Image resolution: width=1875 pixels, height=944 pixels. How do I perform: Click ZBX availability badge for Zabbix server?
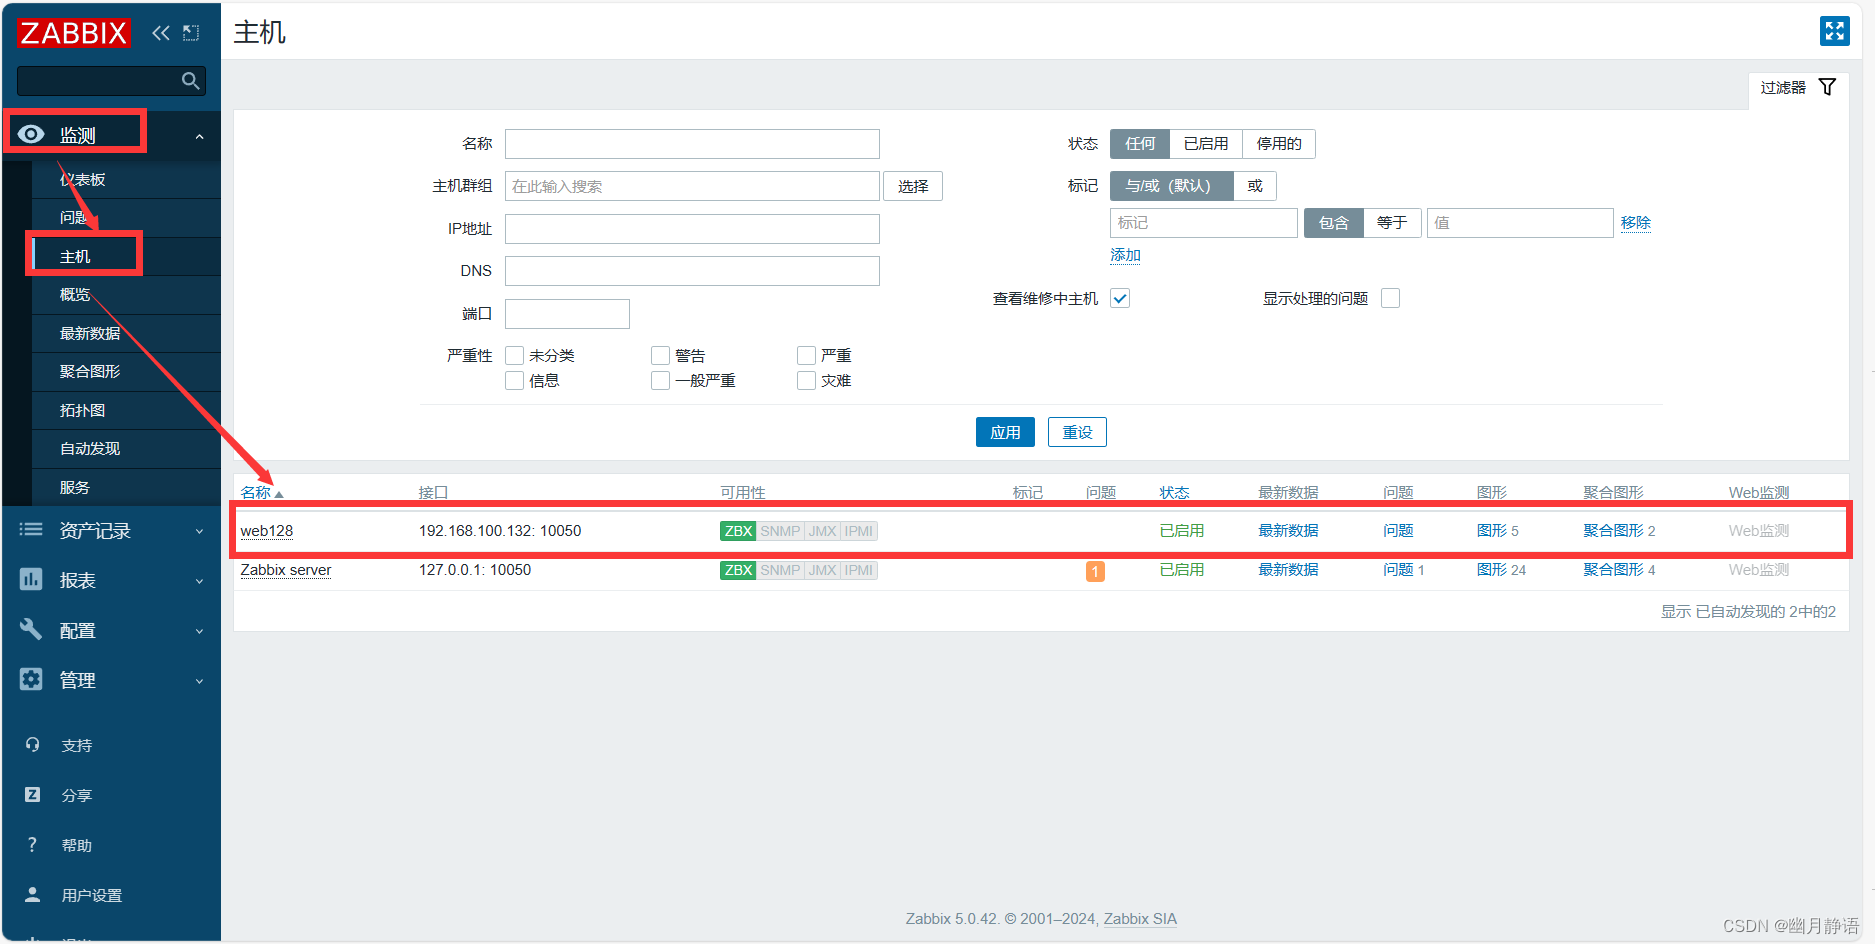coord(738,570)
